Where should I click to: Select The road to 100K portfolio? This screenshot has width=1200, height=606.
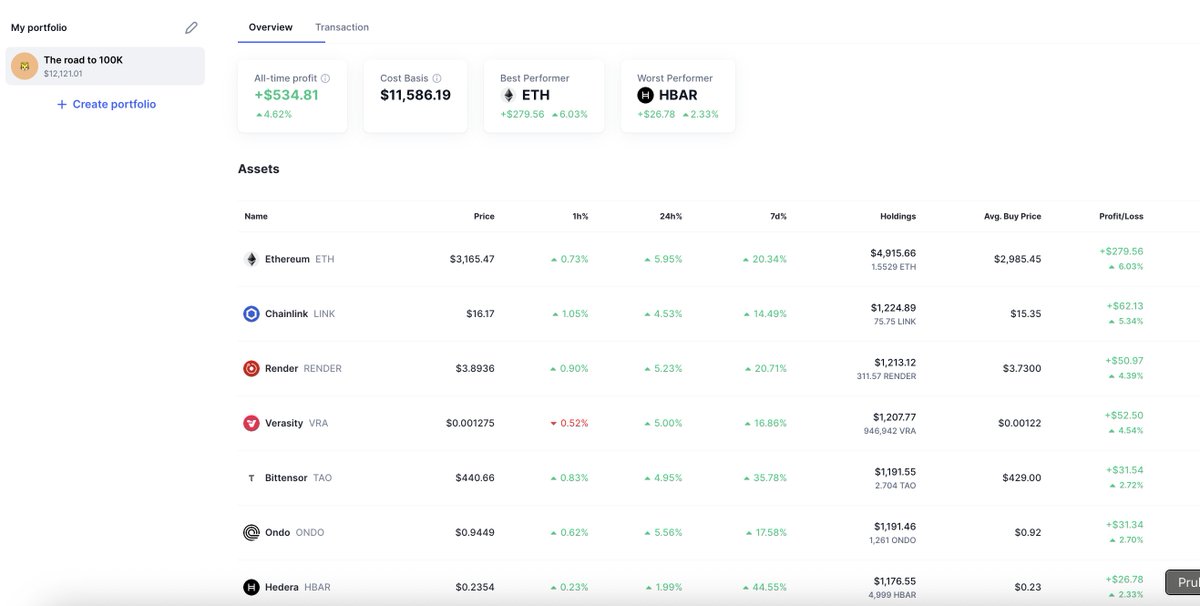click(x=105, y=66)
